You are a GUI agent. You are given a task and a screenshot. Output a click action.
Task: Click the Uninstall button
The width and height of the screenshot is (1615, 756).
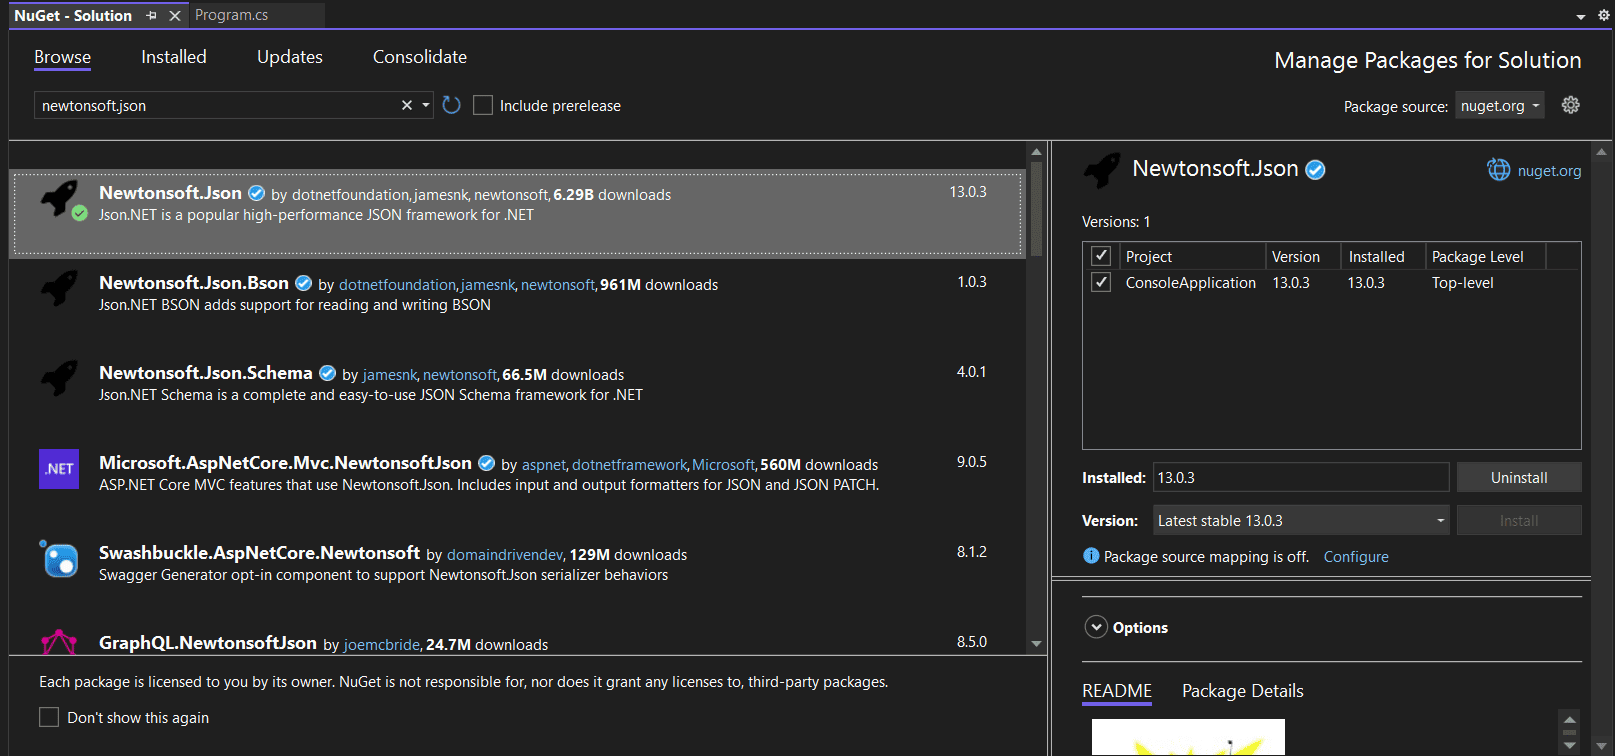pyautogui.click(x=1519, y=477)
